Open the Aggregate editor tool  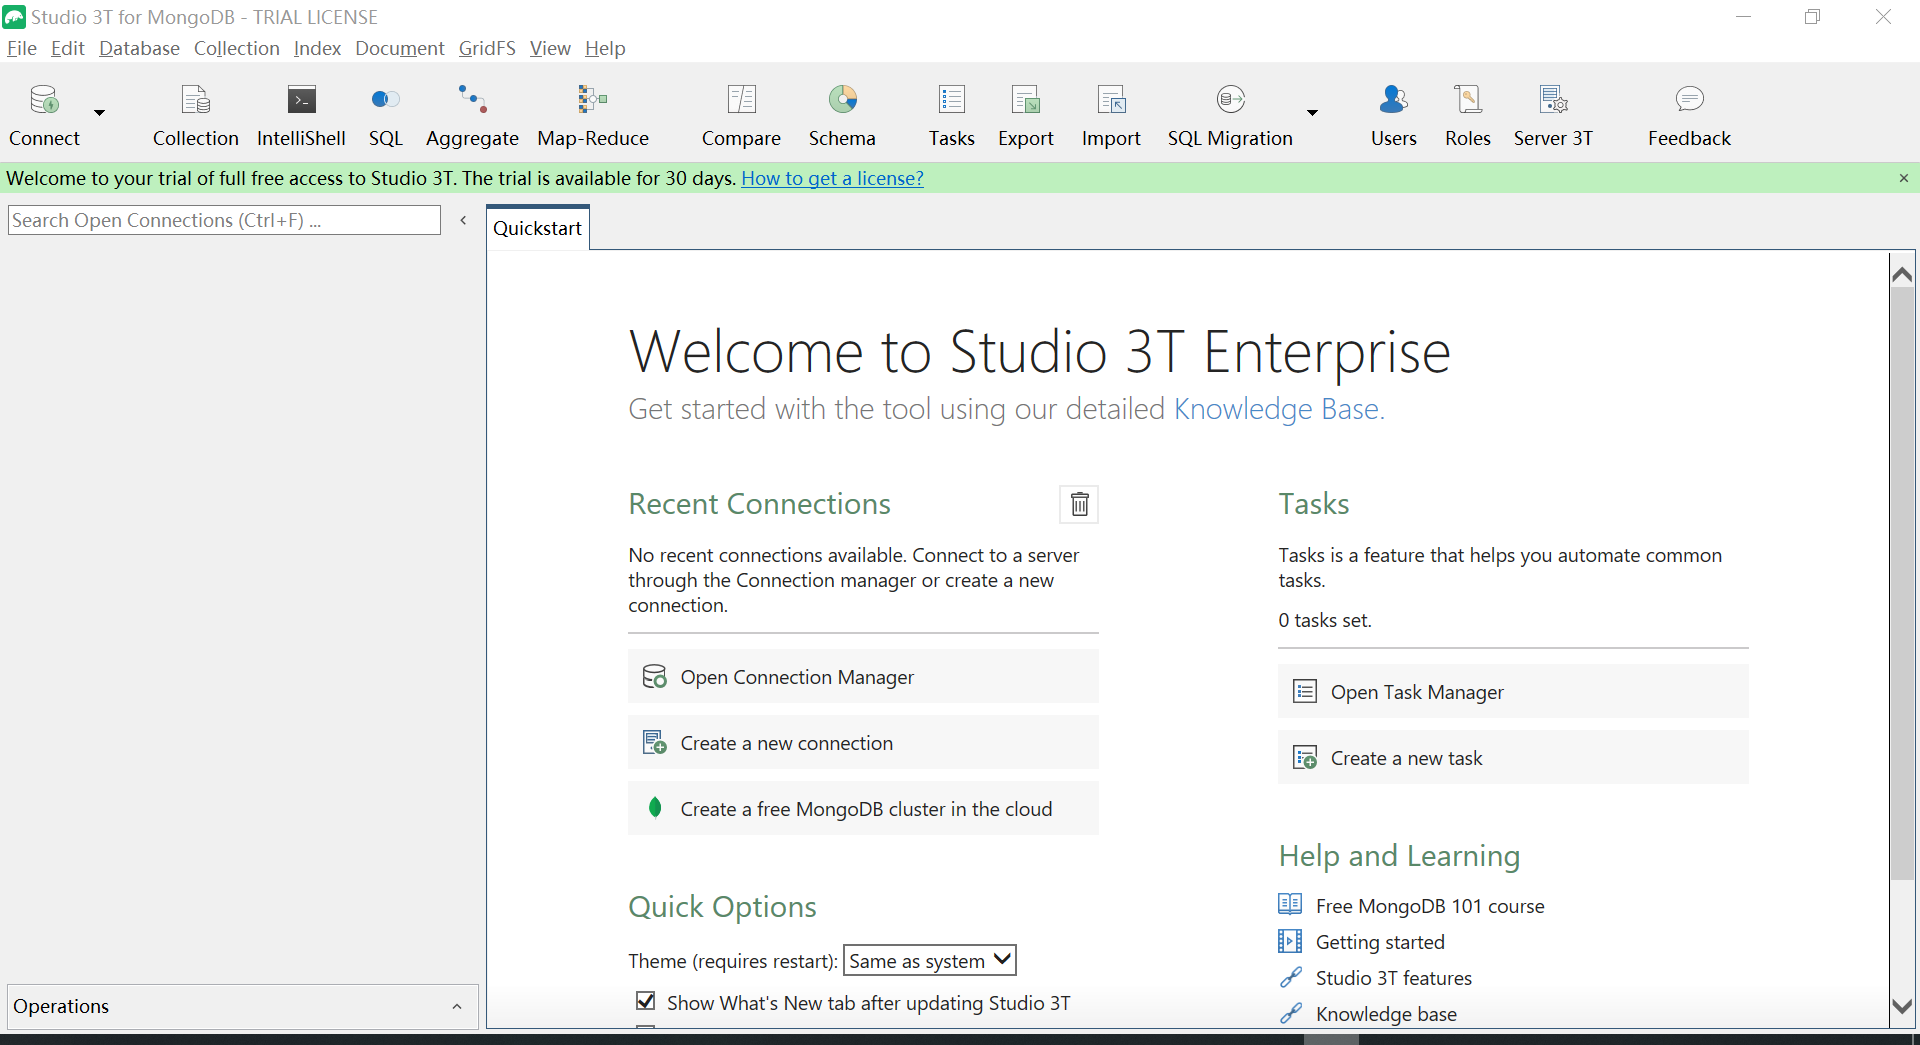click(x=472, y=115)
